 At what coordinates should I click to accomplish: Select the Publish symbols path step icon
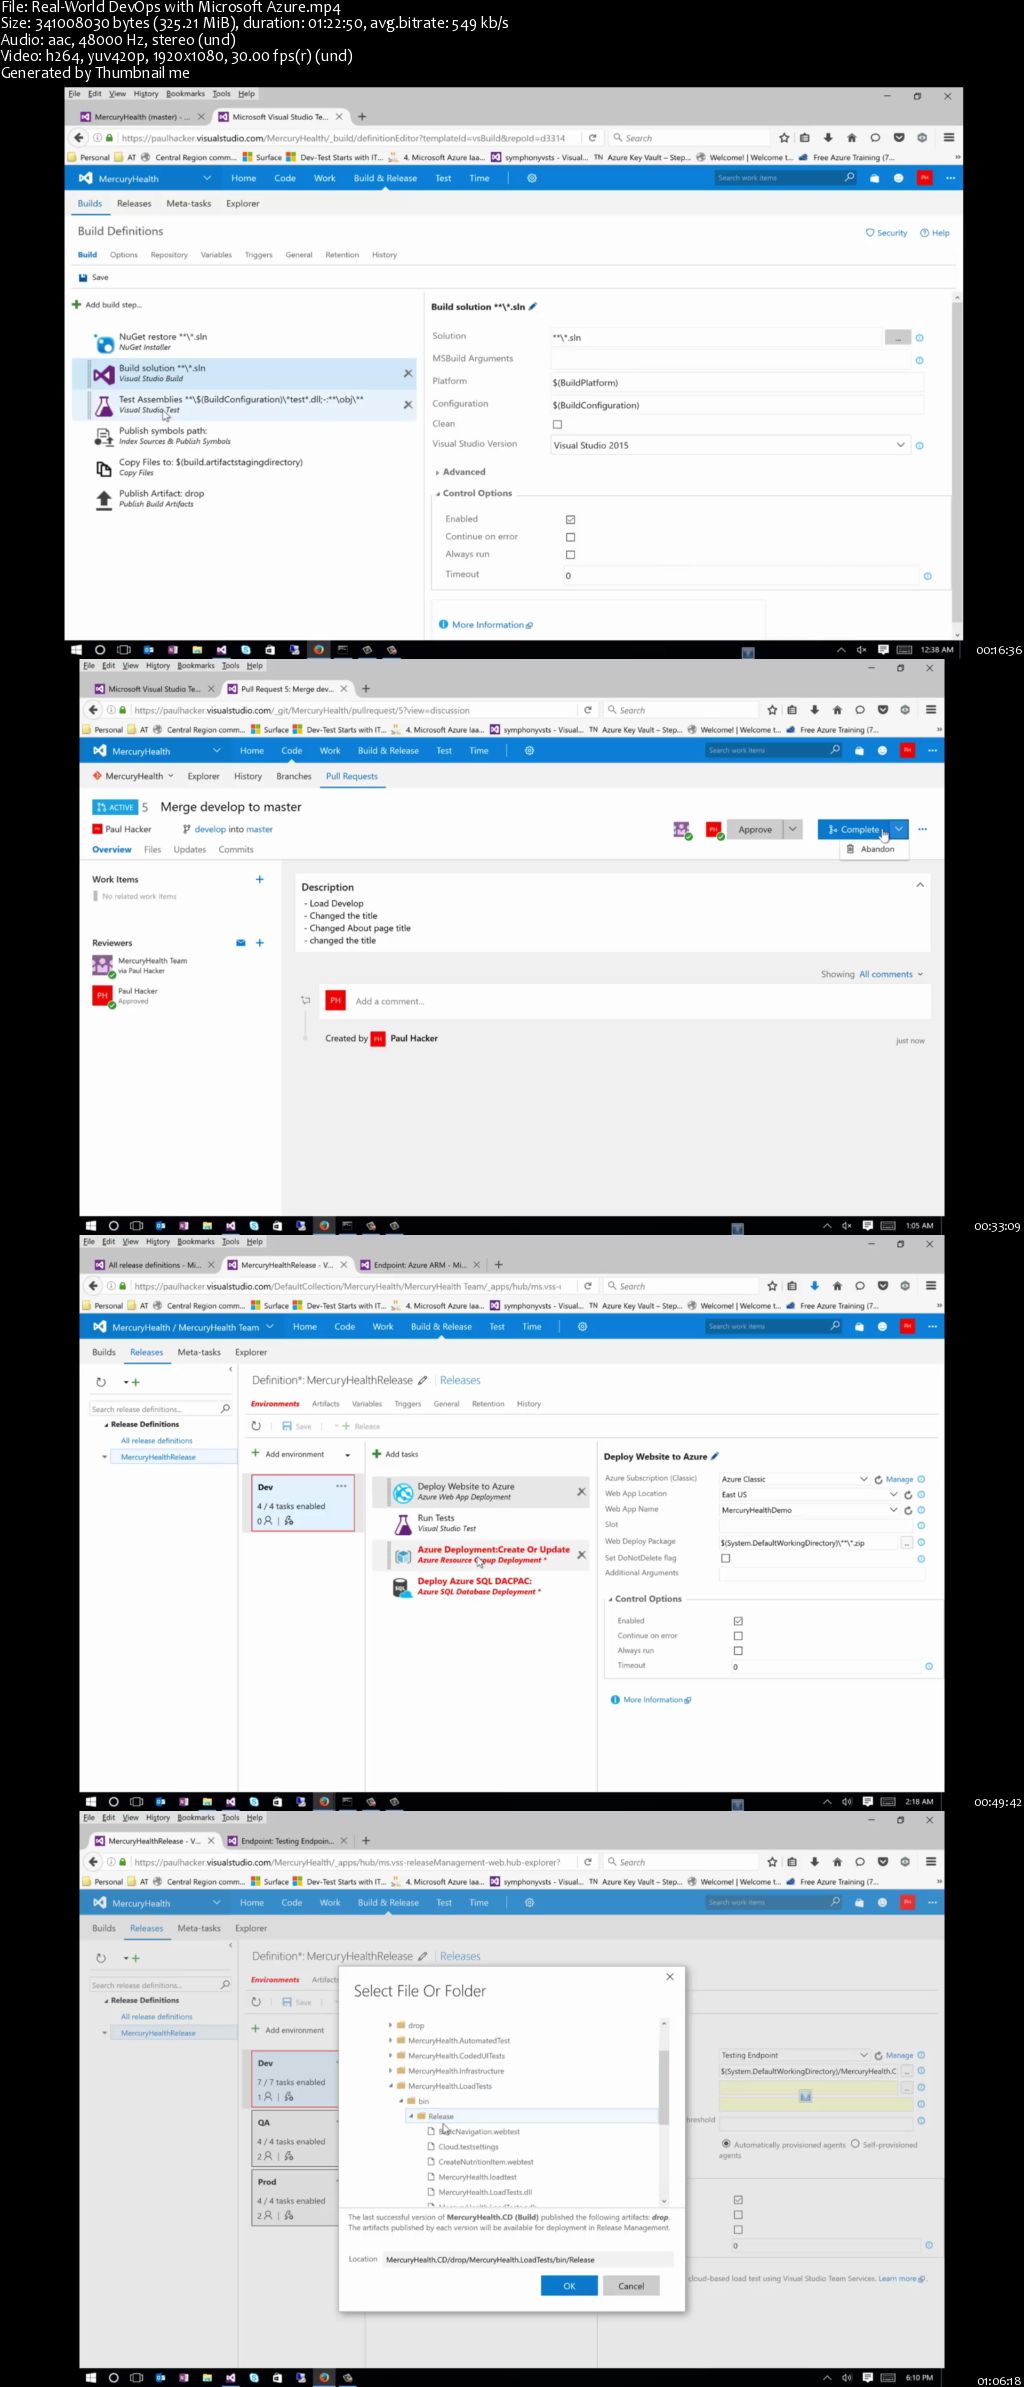[104, 437]
